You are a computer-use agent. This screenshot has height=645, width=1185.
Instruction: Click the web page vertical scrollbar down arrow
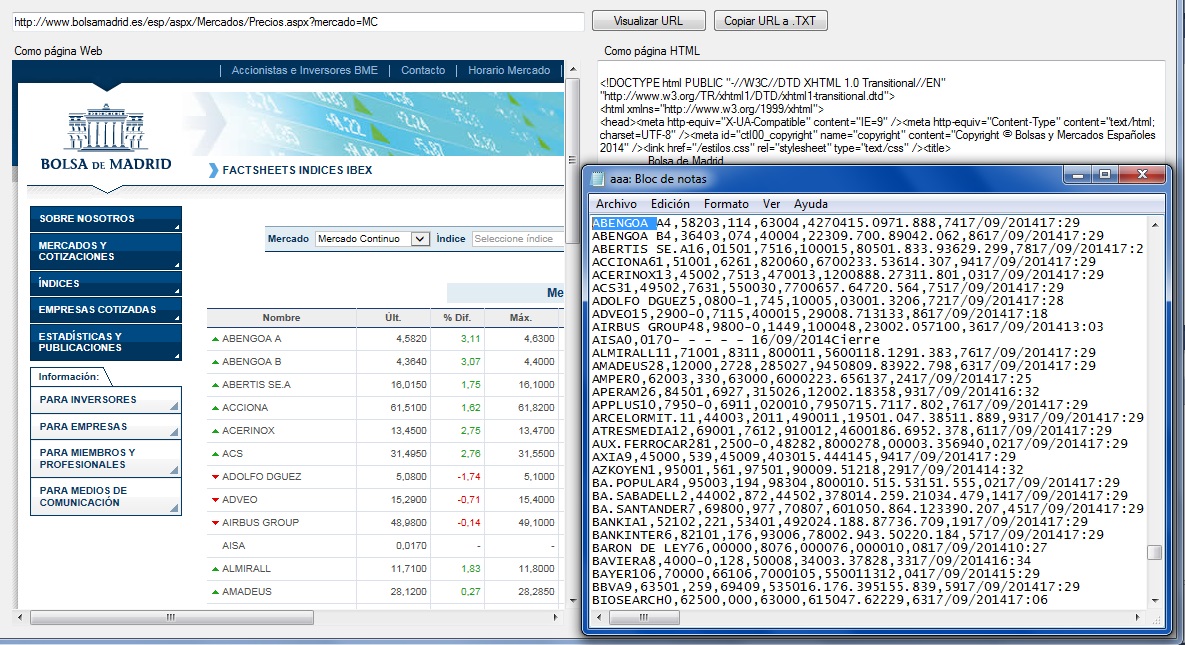point(572,601)
